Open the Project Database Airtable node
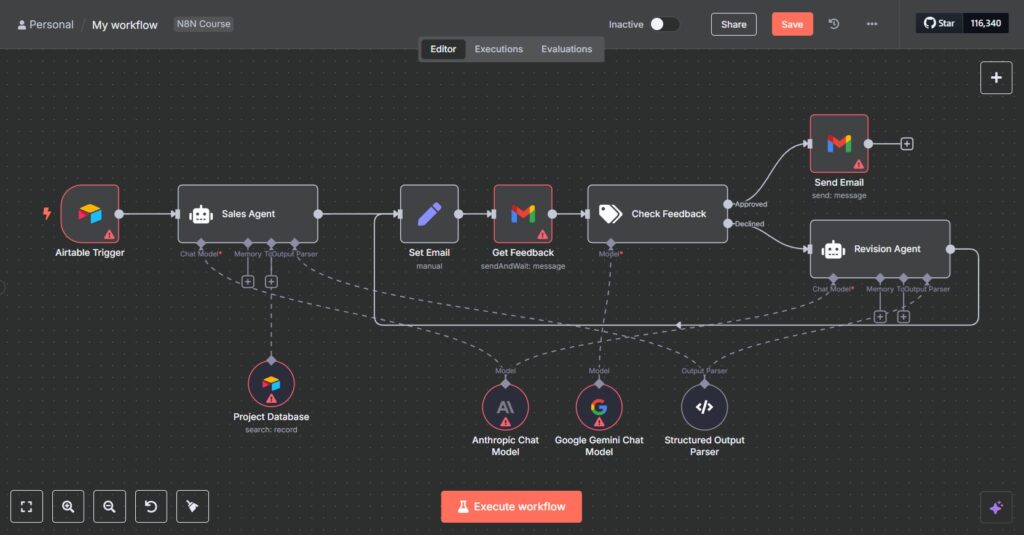The image size is (1024, 535). [271, 384]
